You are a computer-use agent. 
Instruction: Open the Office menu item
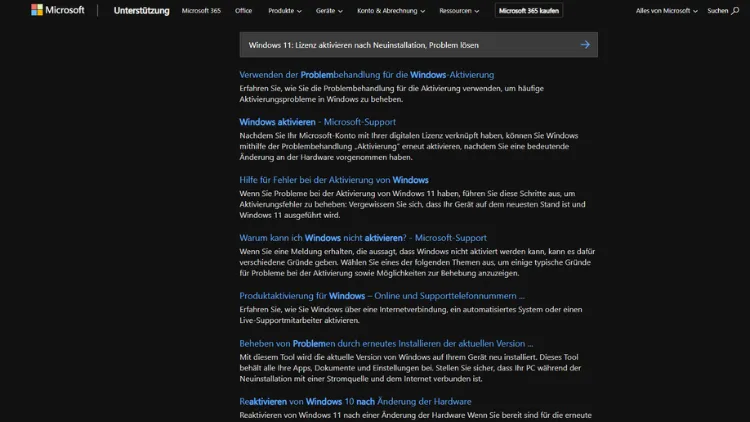[x=243, y=11]
